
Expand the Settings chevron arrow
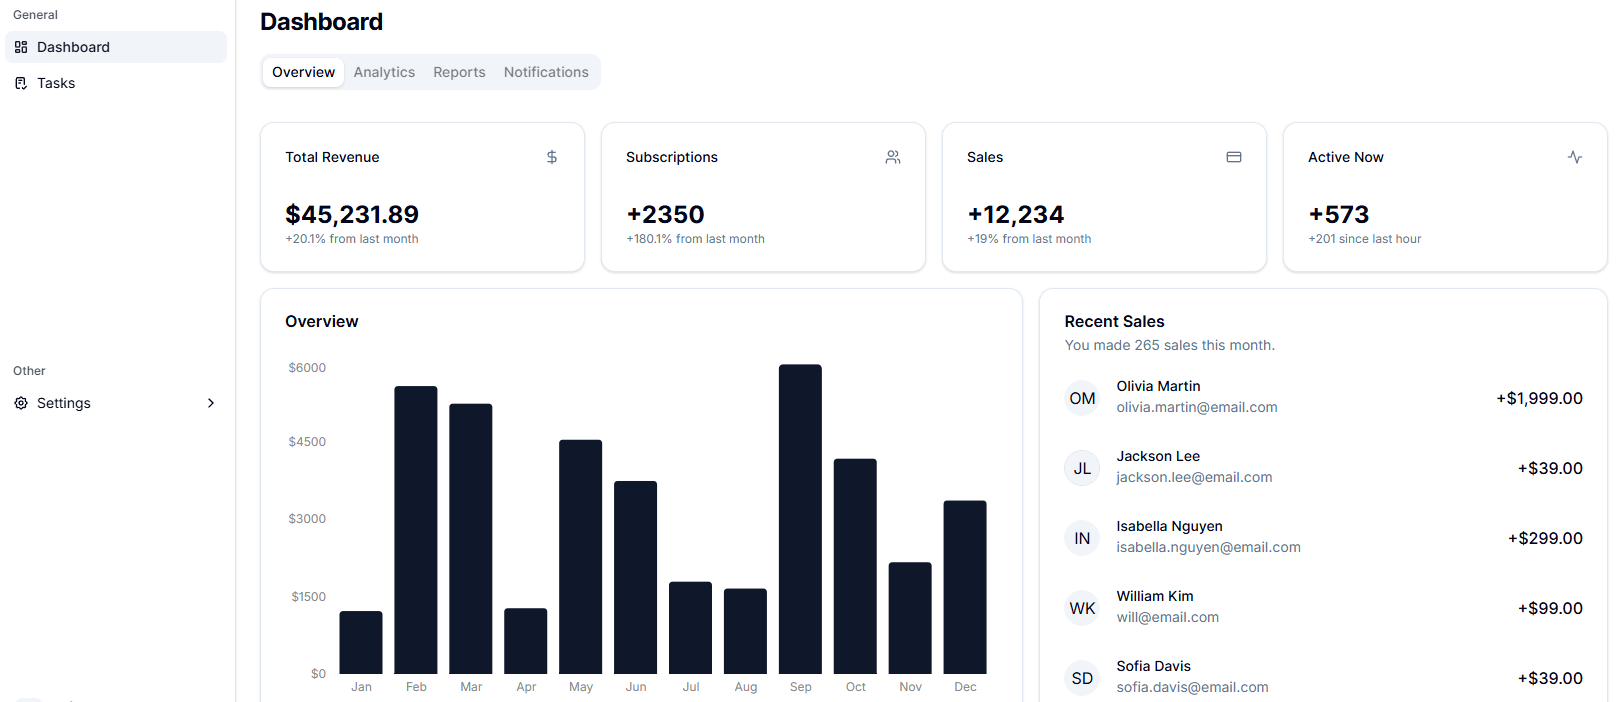pos(210,403)
